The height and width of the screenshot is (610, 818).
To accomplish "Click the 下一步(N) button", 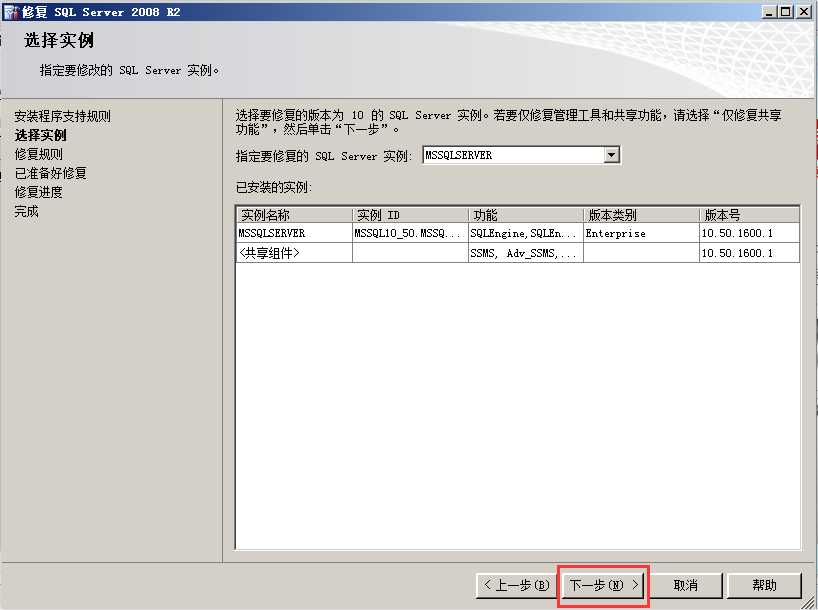I will [x=604, y=585].
